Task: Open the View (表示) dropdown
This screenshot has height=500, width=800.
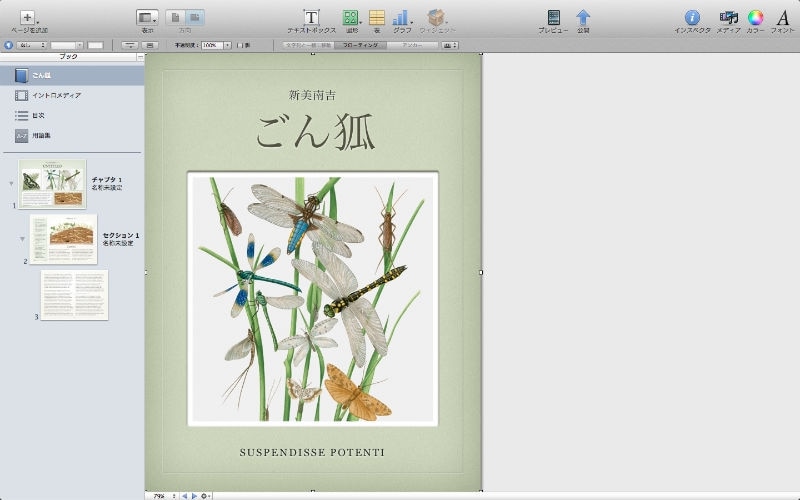Action: 148,18
